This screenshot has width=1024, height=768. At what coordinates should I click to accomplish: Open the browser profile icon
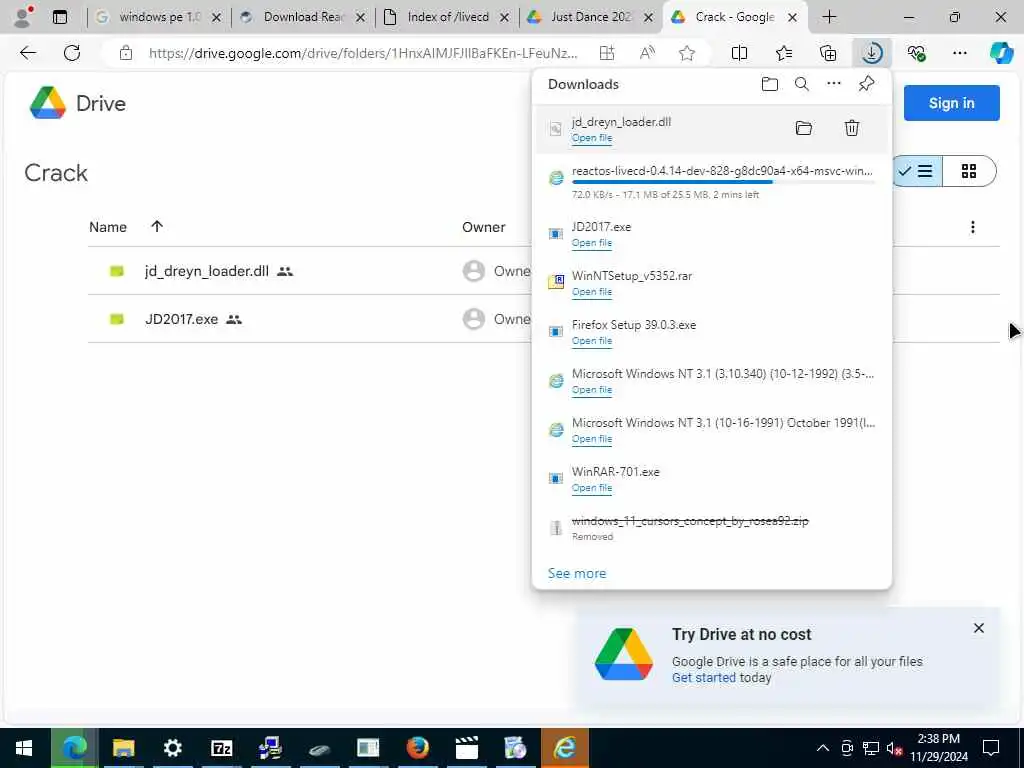tap(23, 17)
